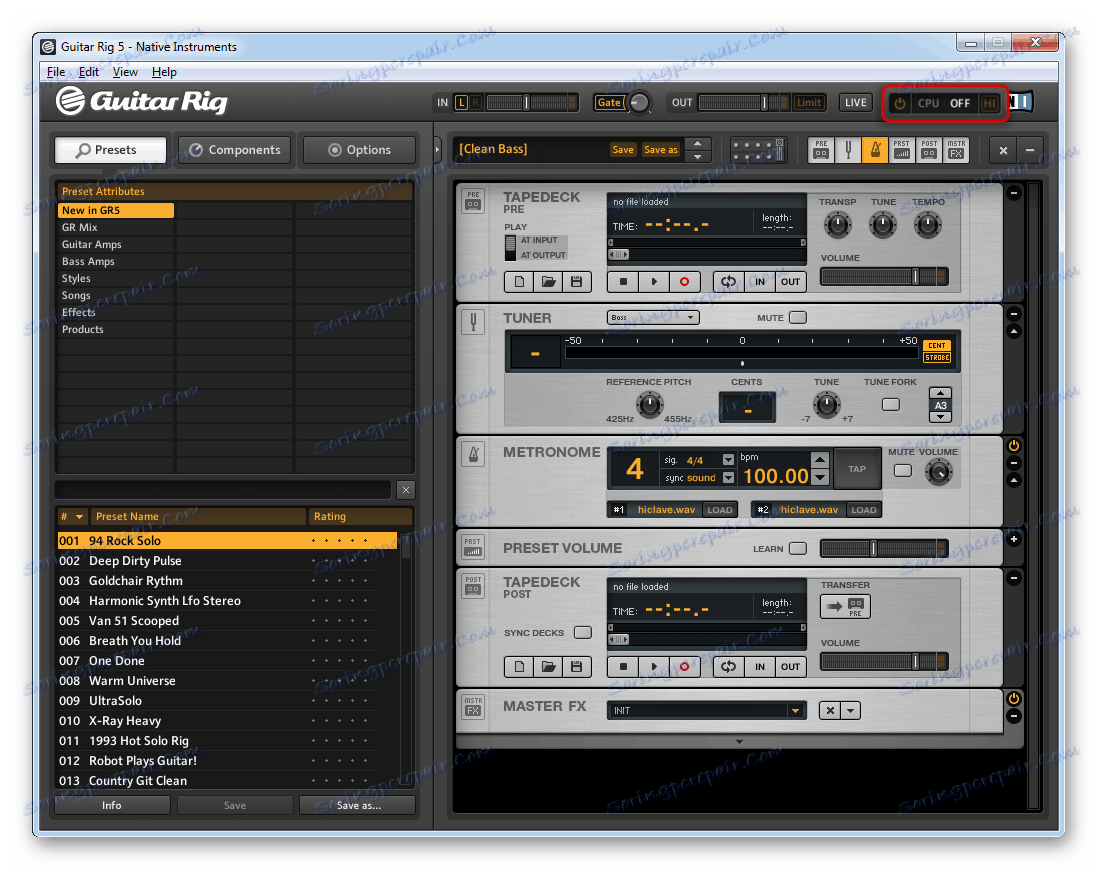Show the Tuner via toolbar tuning fork icon

[848, 150]
